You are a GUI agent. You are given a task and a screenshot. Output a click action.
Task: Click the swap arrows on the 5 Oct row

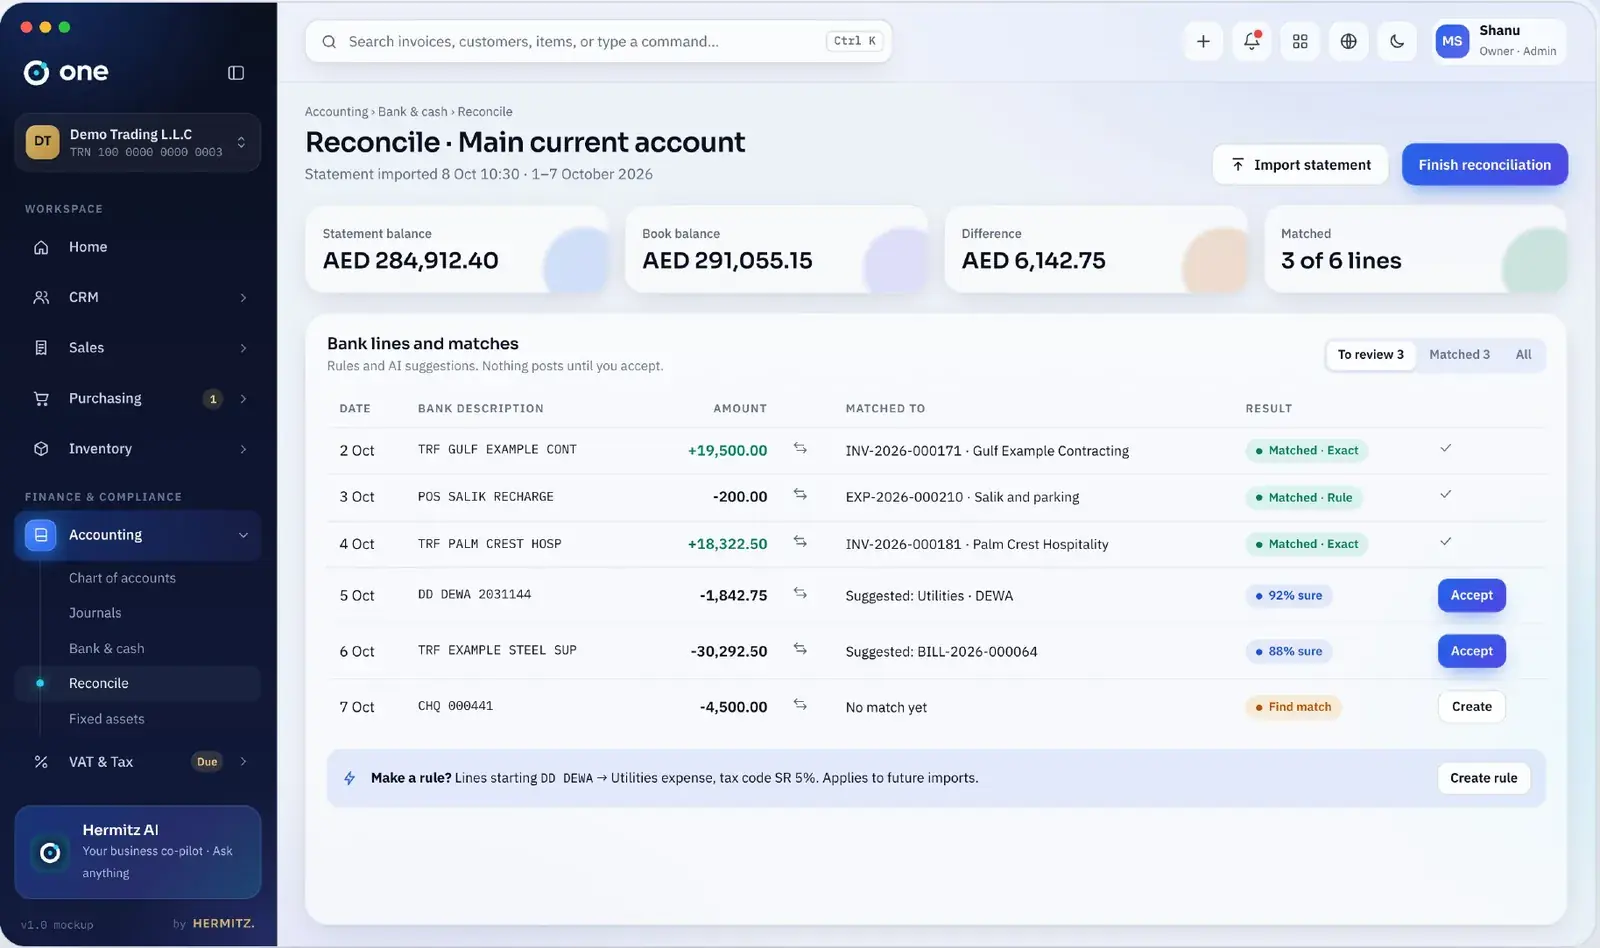tap(800, 593)
